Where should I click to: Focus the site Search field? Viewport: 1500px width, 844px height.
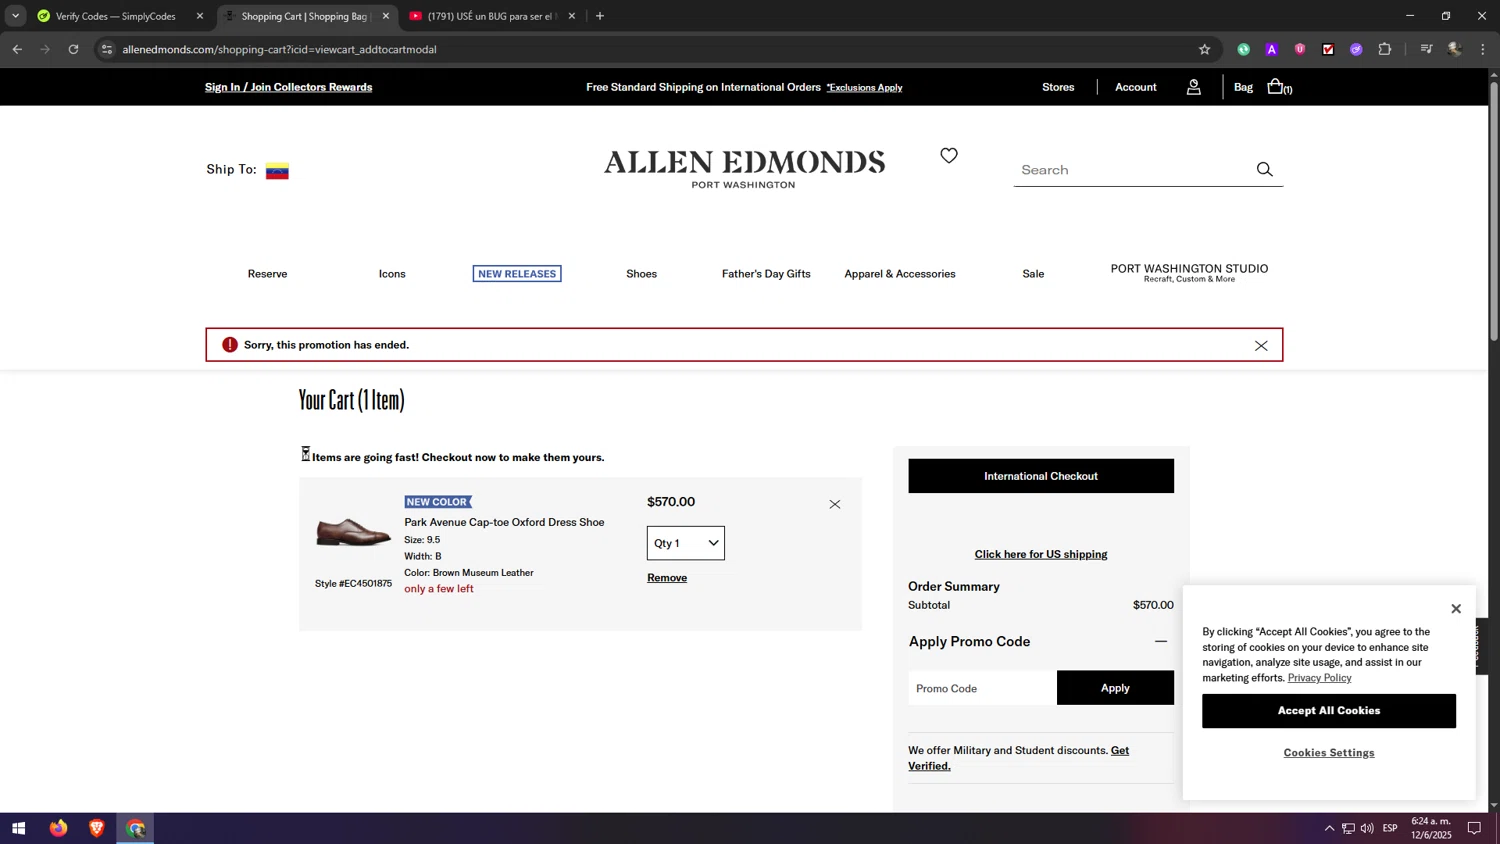[1133, 170]
